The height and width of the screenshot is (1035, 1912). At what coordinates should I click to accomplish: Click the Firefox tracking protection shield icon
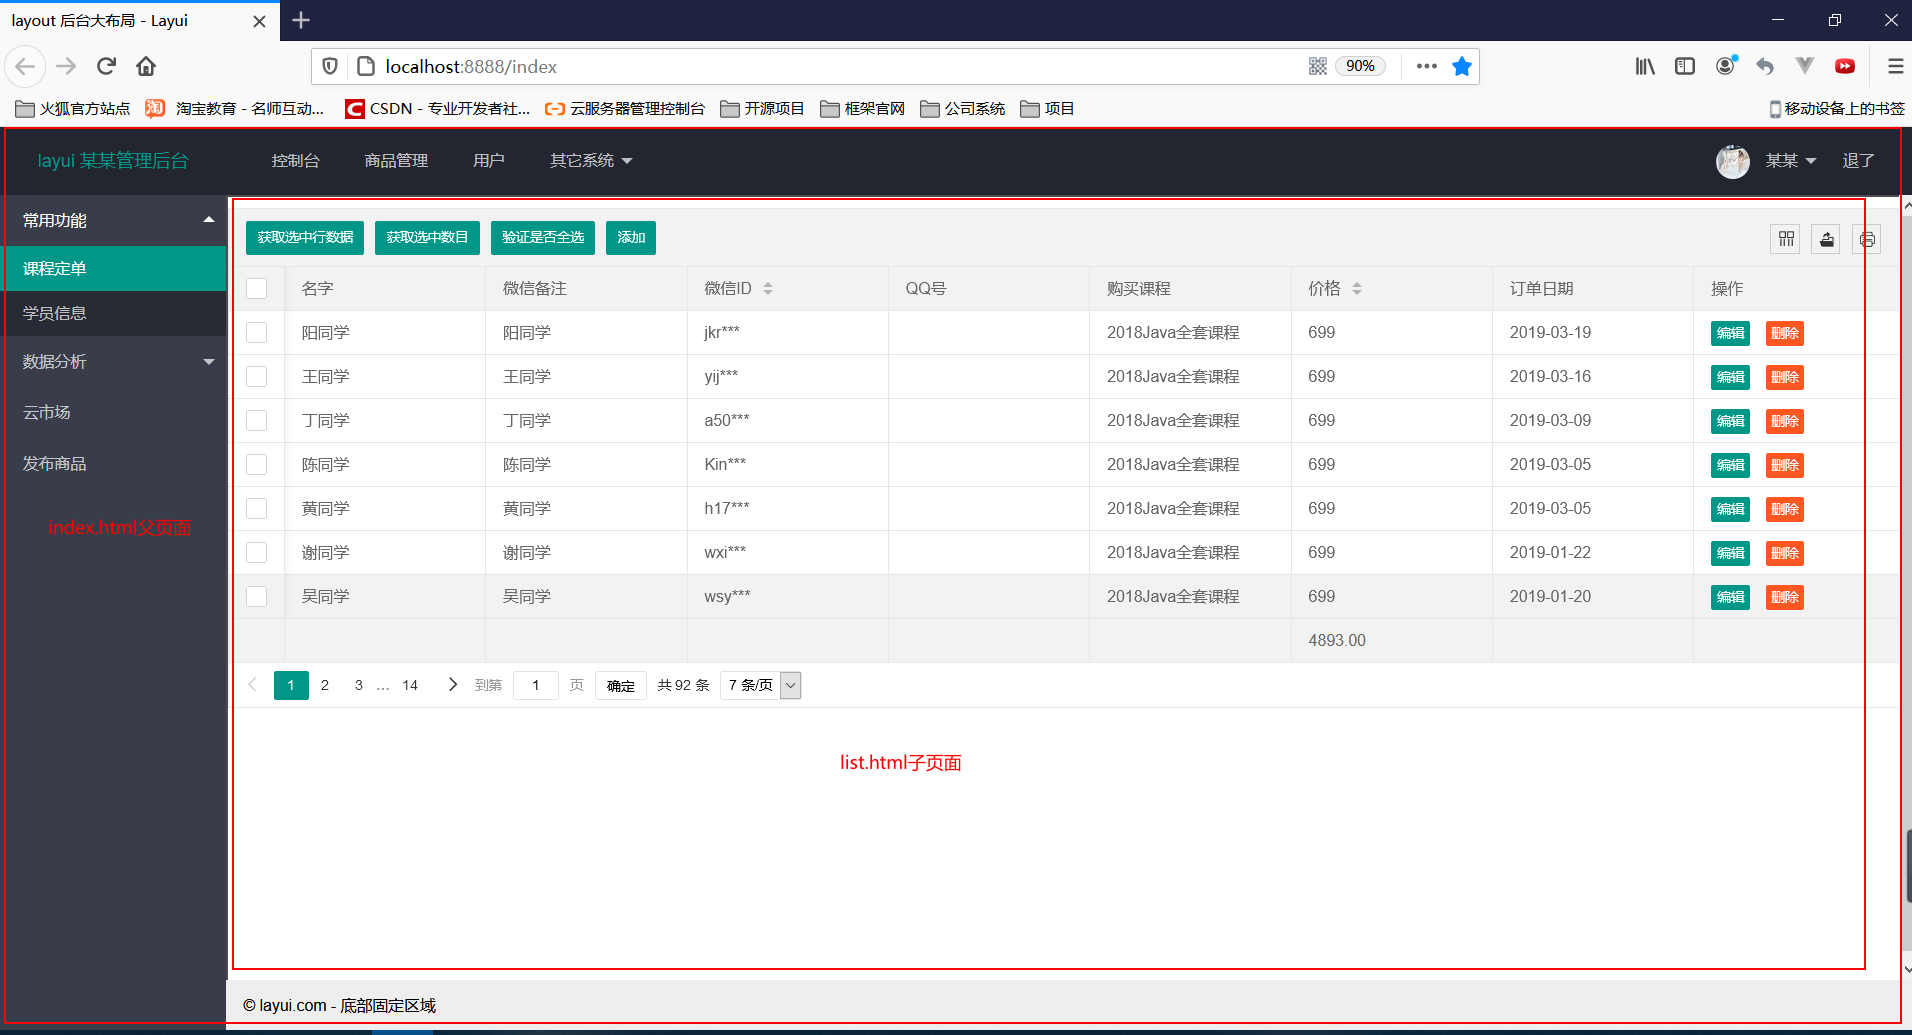[330, 66]
